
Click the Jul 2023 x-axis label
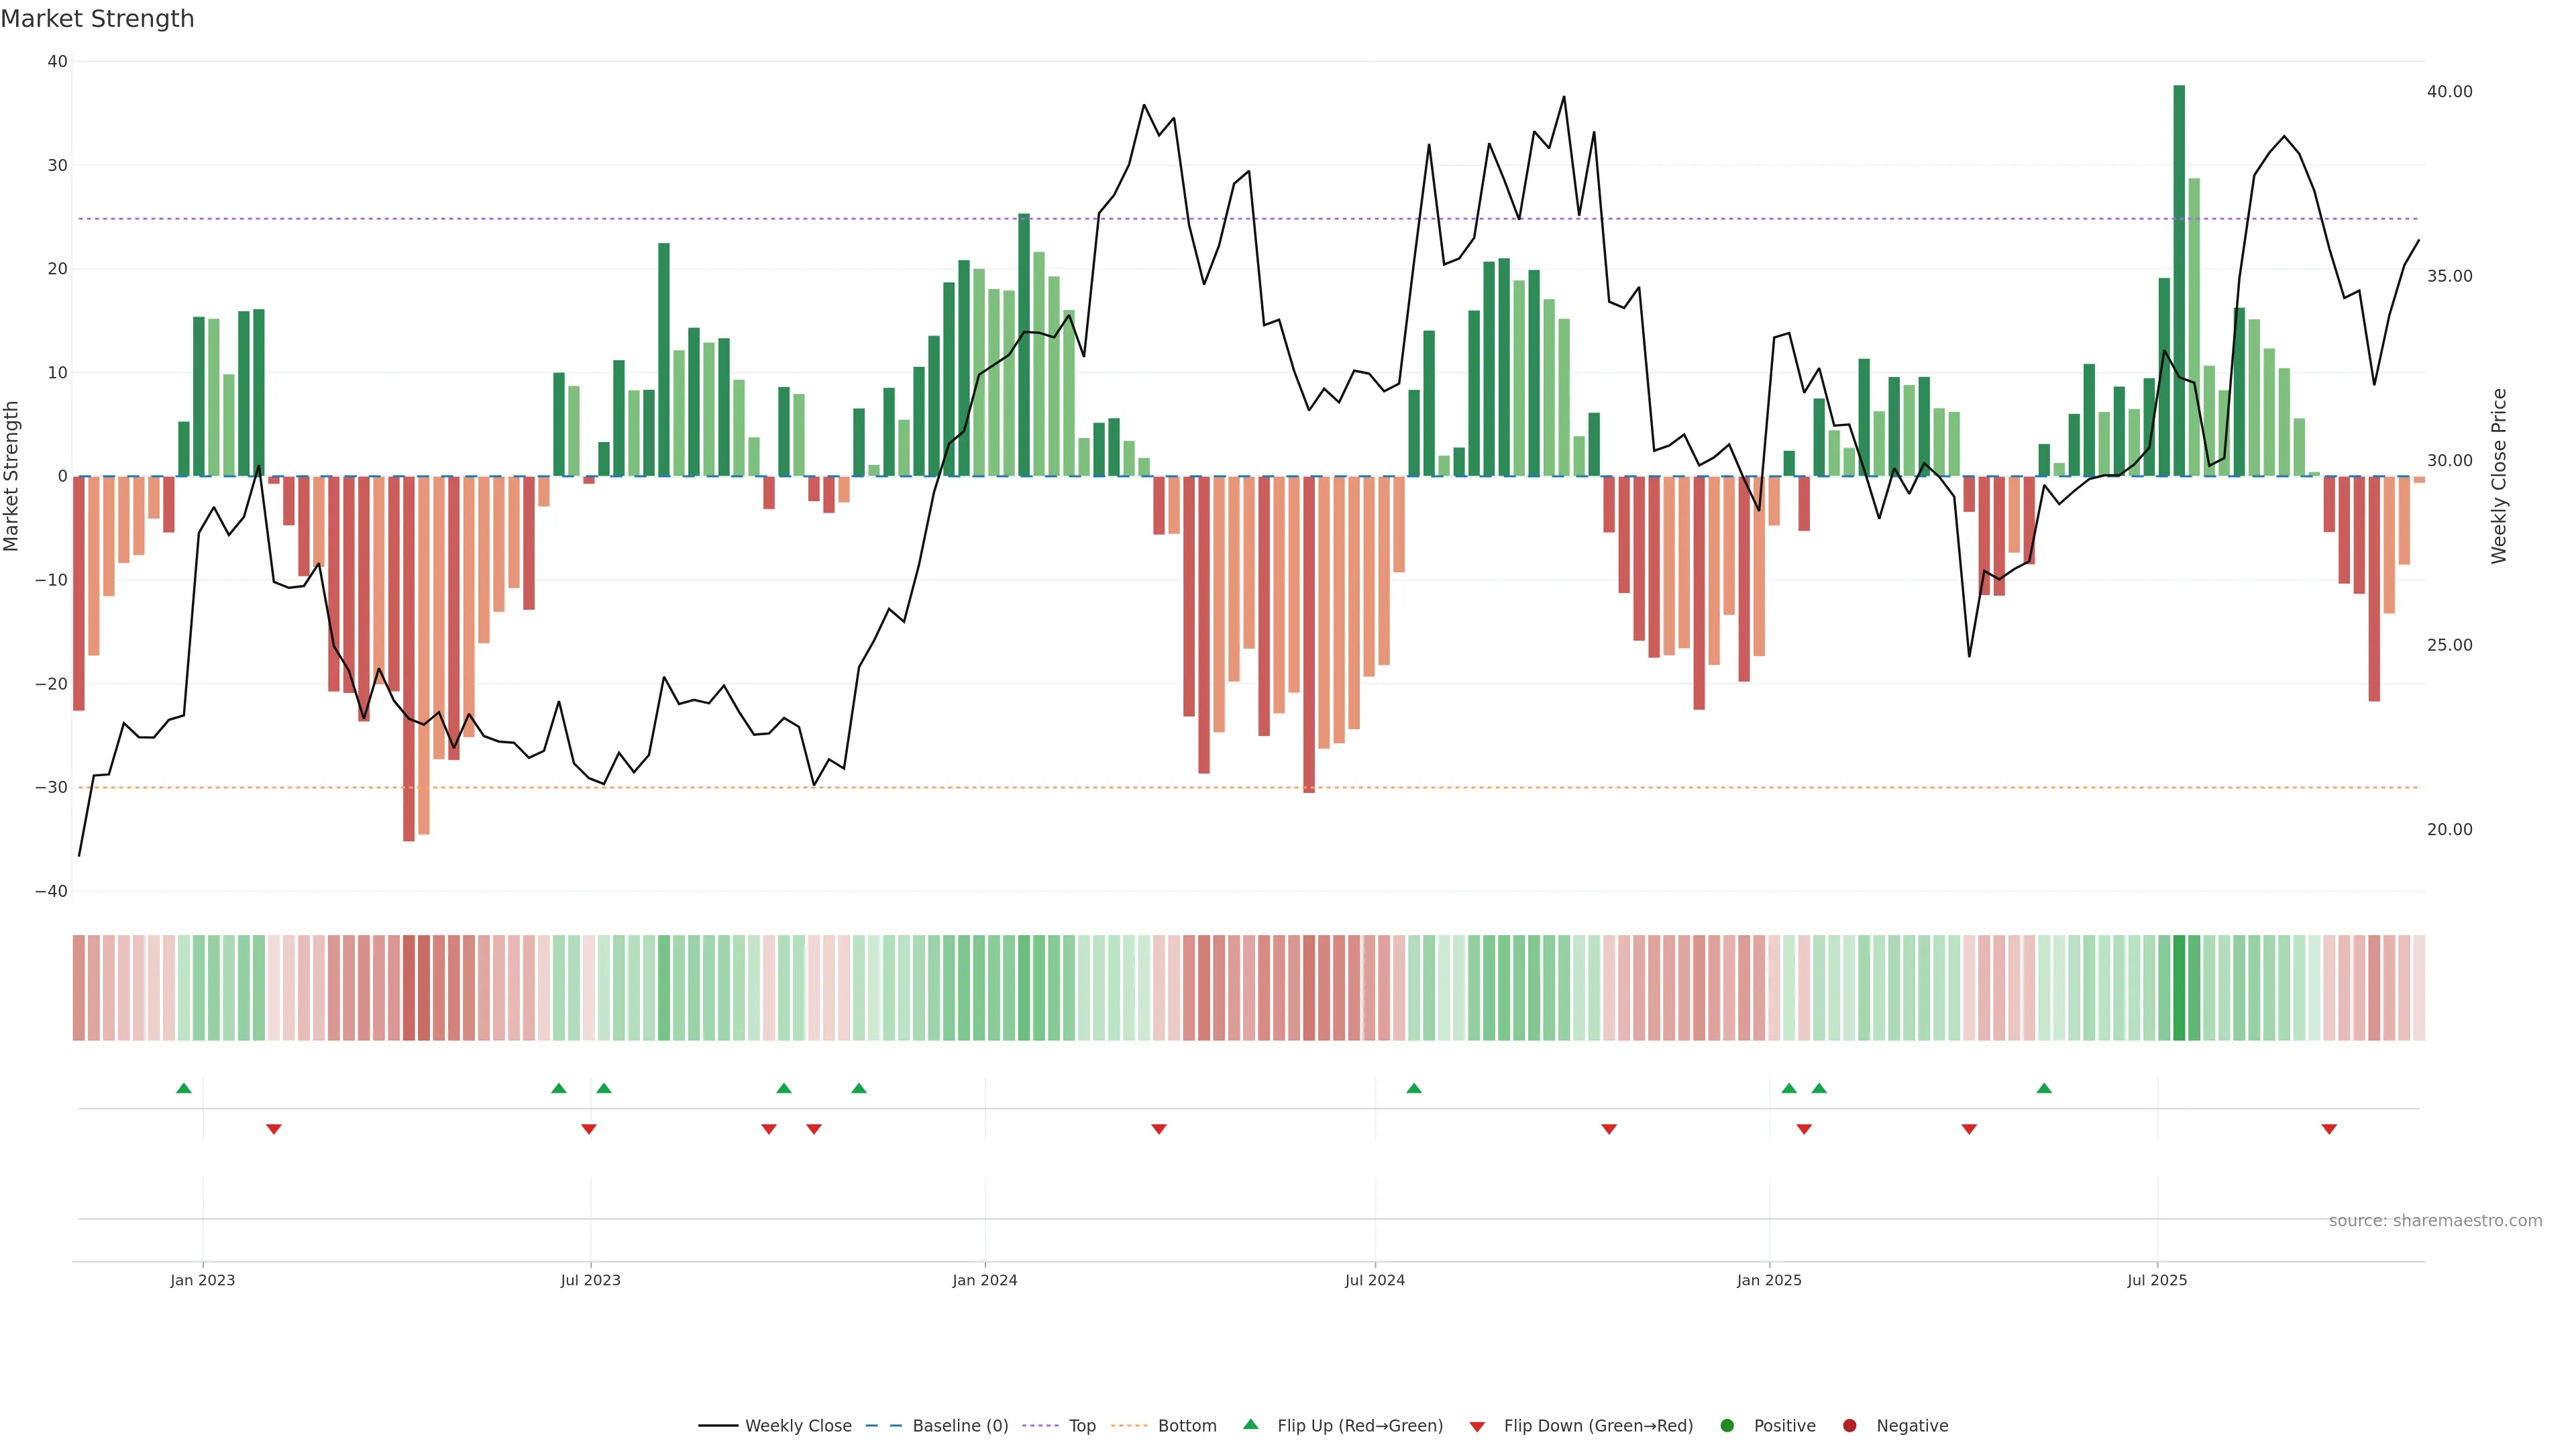(591, 1280)
